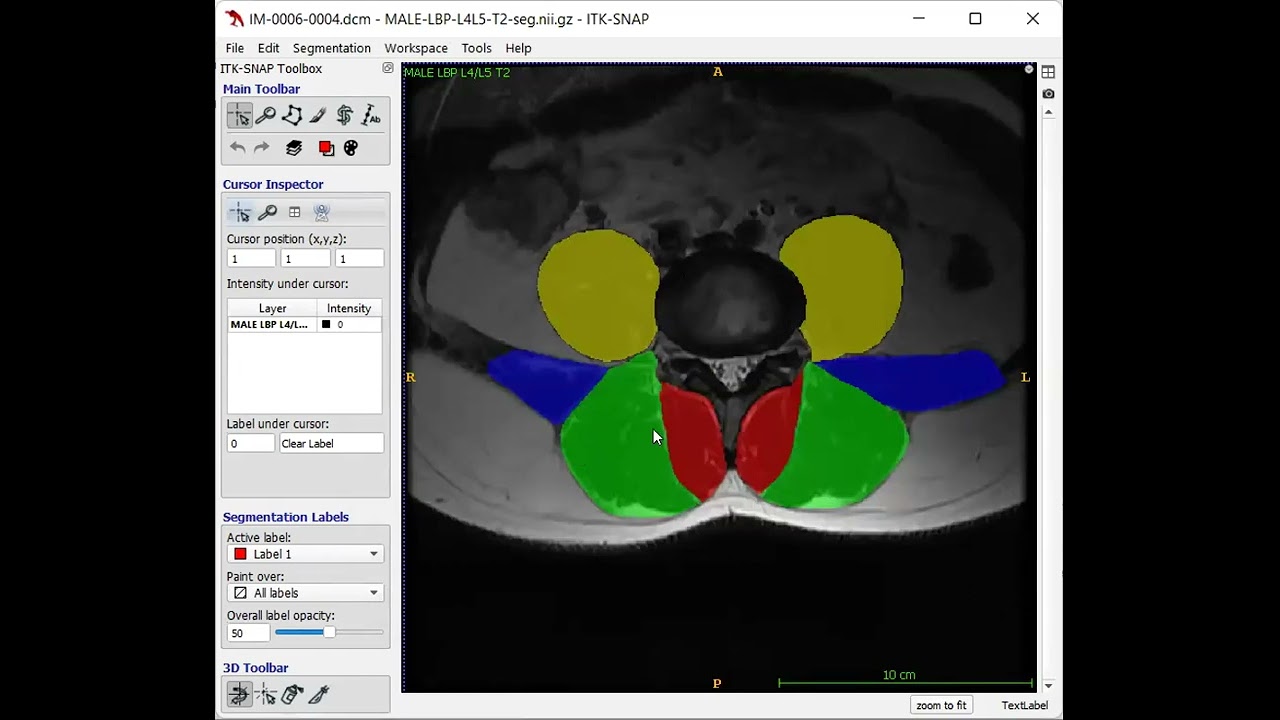Viewport: 1280px width, 720px height.
Task: Click the cursor position z field
Action: pyautogui.click(x=359, y=259)
